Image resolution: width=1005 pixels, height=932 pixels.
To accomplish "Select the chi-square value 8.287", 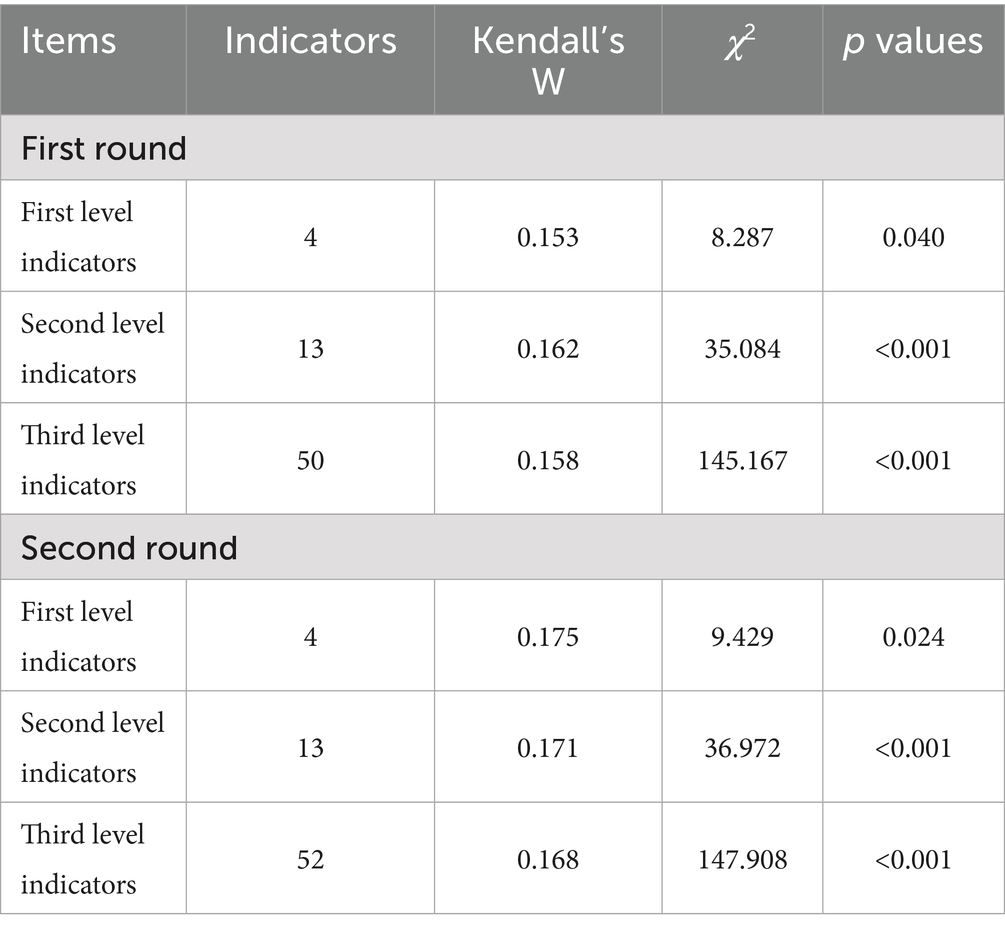I will (742, 237).
